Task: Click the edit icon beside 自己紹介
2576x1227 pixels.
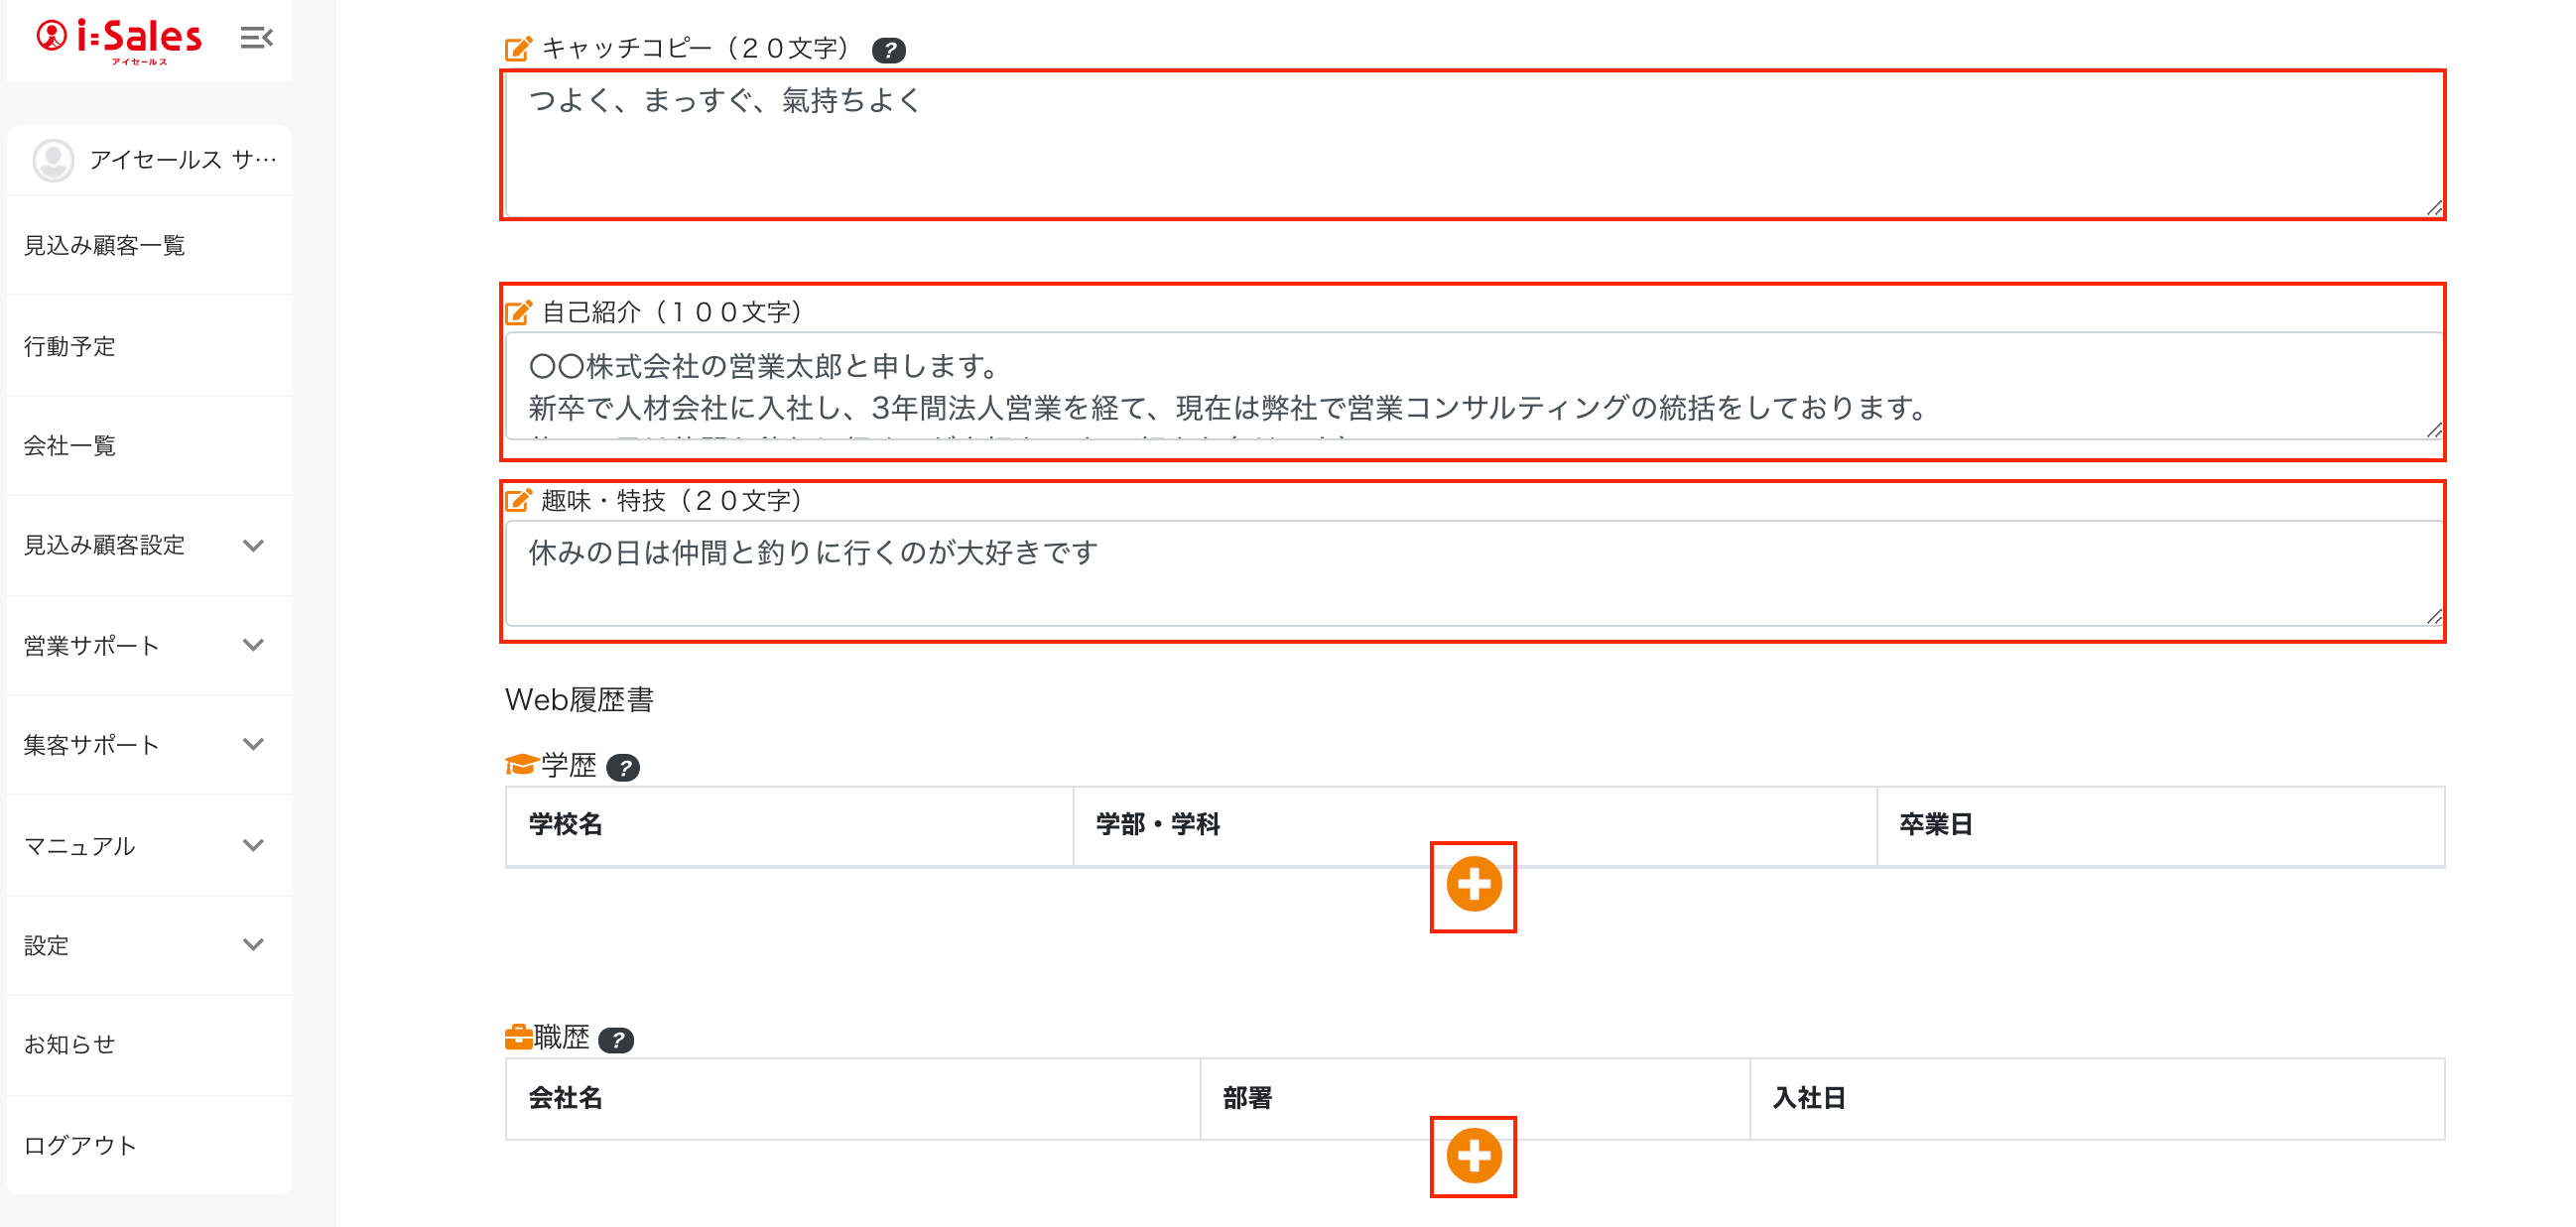Action: pyautogui.click(x=518, y=313)
